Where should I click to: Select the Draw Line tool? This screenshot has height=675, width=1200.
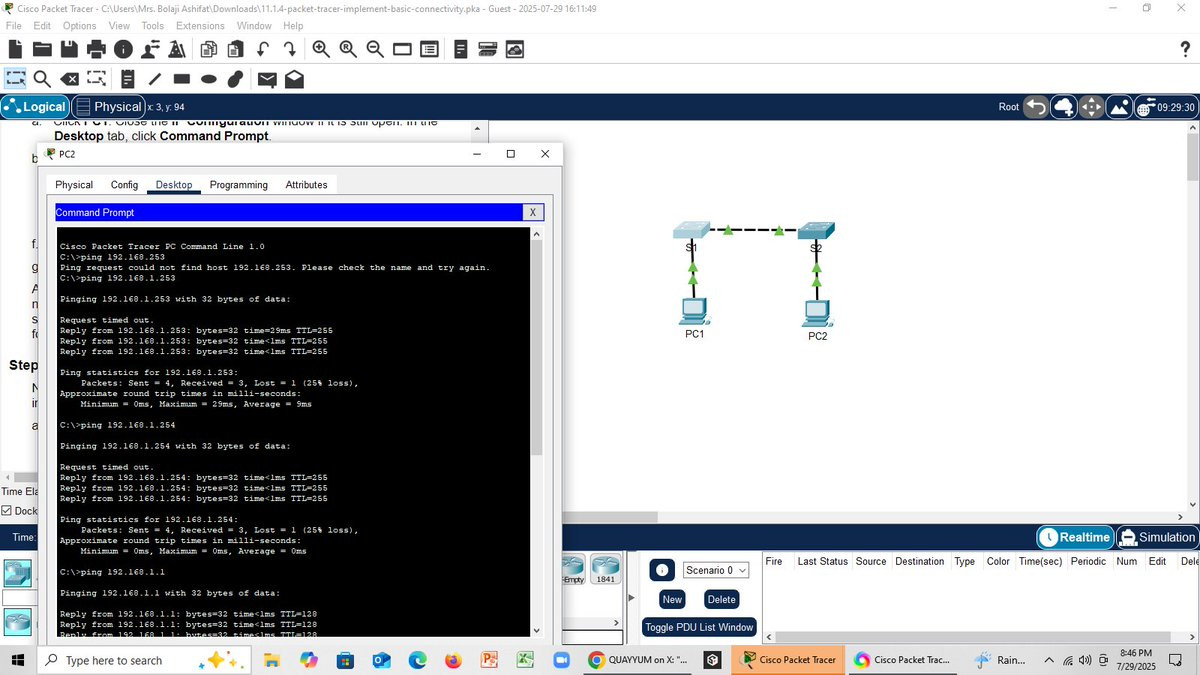click(x=155, y=78)
